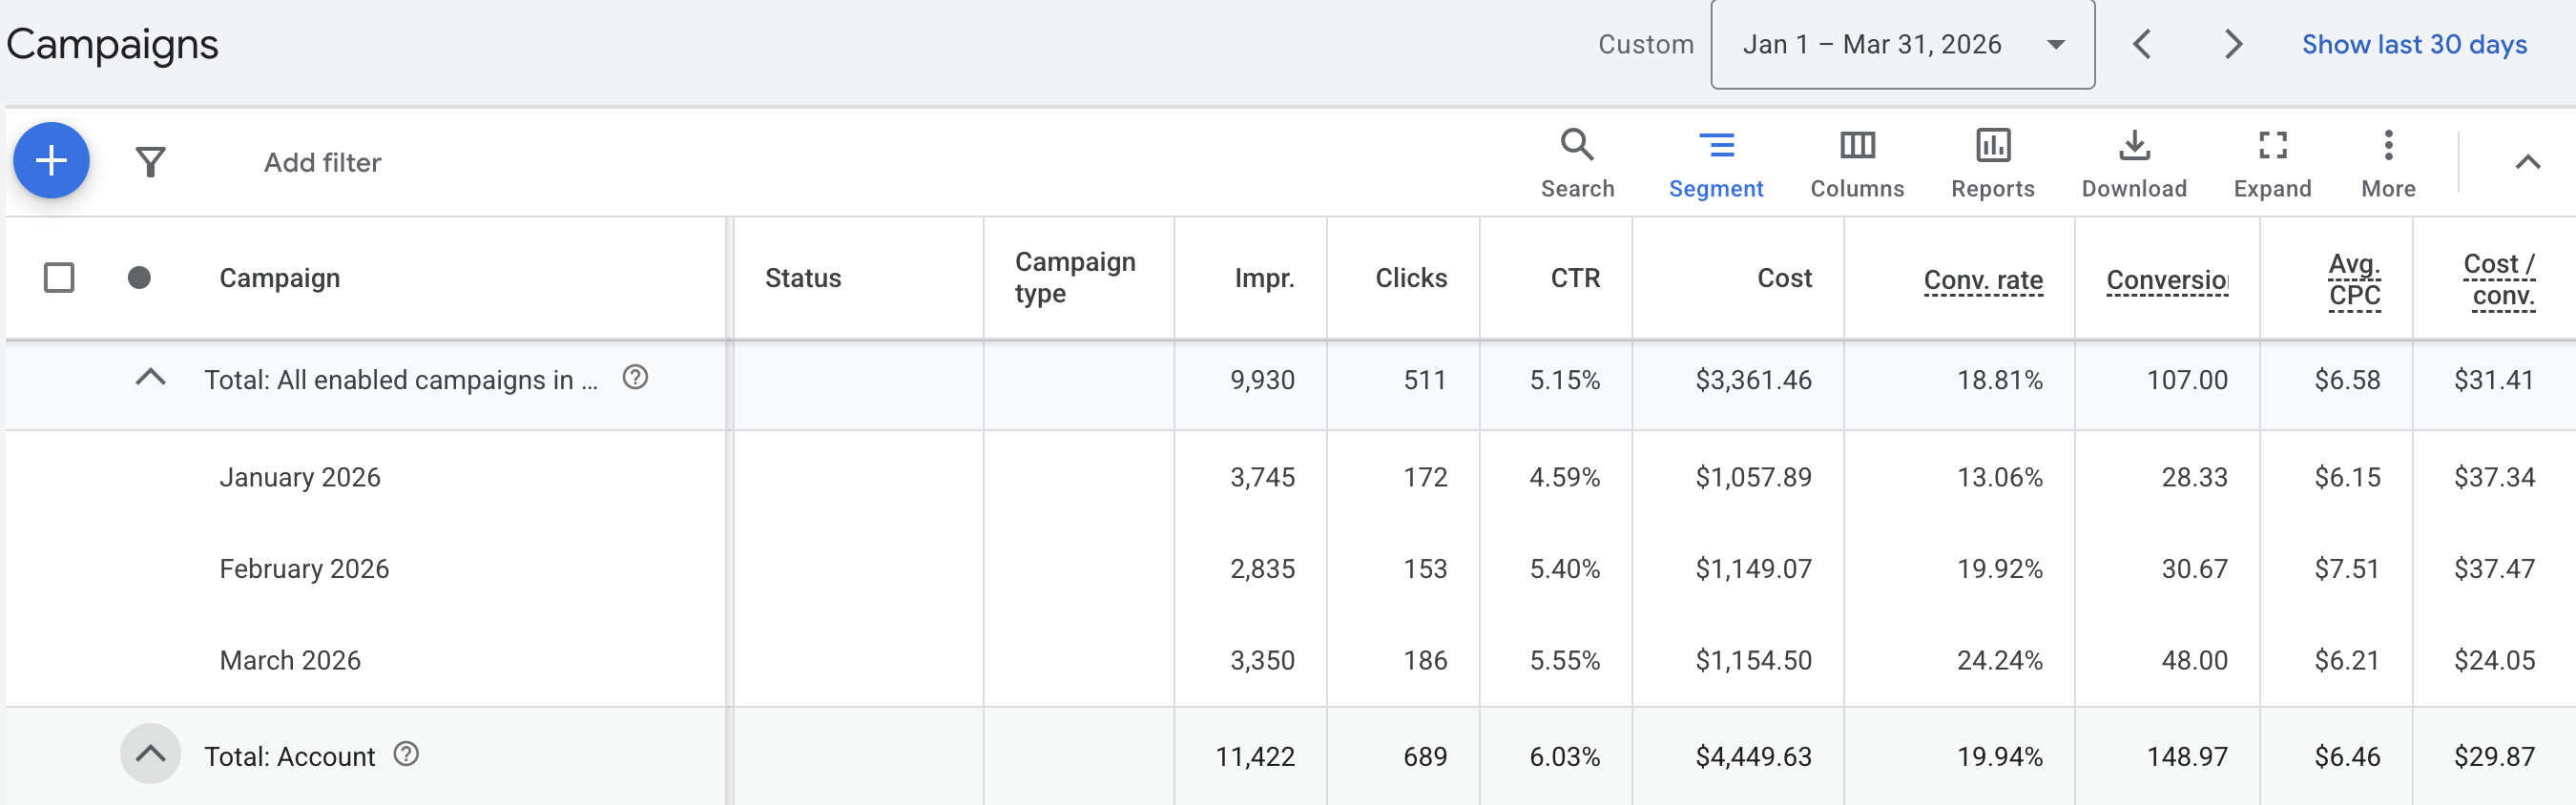This screenshot has height=805, width=2576.
Task: Click account total clicks 689
Action: pyautogui.click(x=1425, y=756)
